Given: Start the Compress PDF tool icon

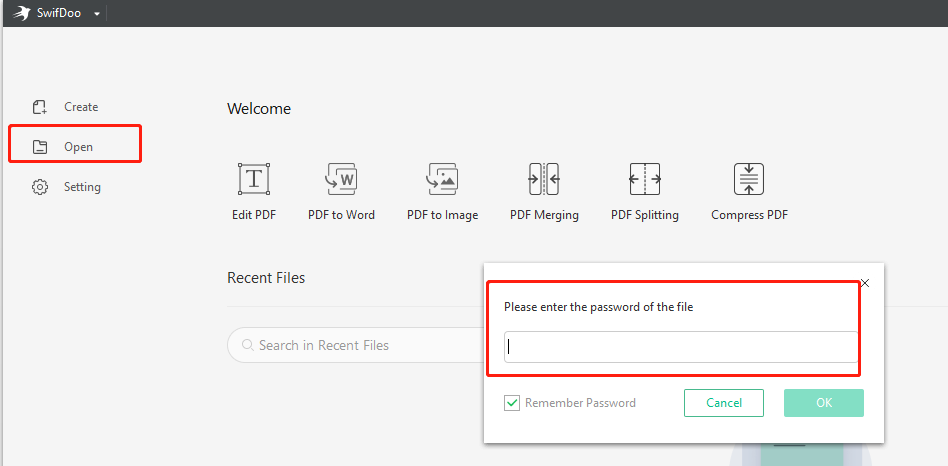Looking at the screenshot, I should [749, 179].
